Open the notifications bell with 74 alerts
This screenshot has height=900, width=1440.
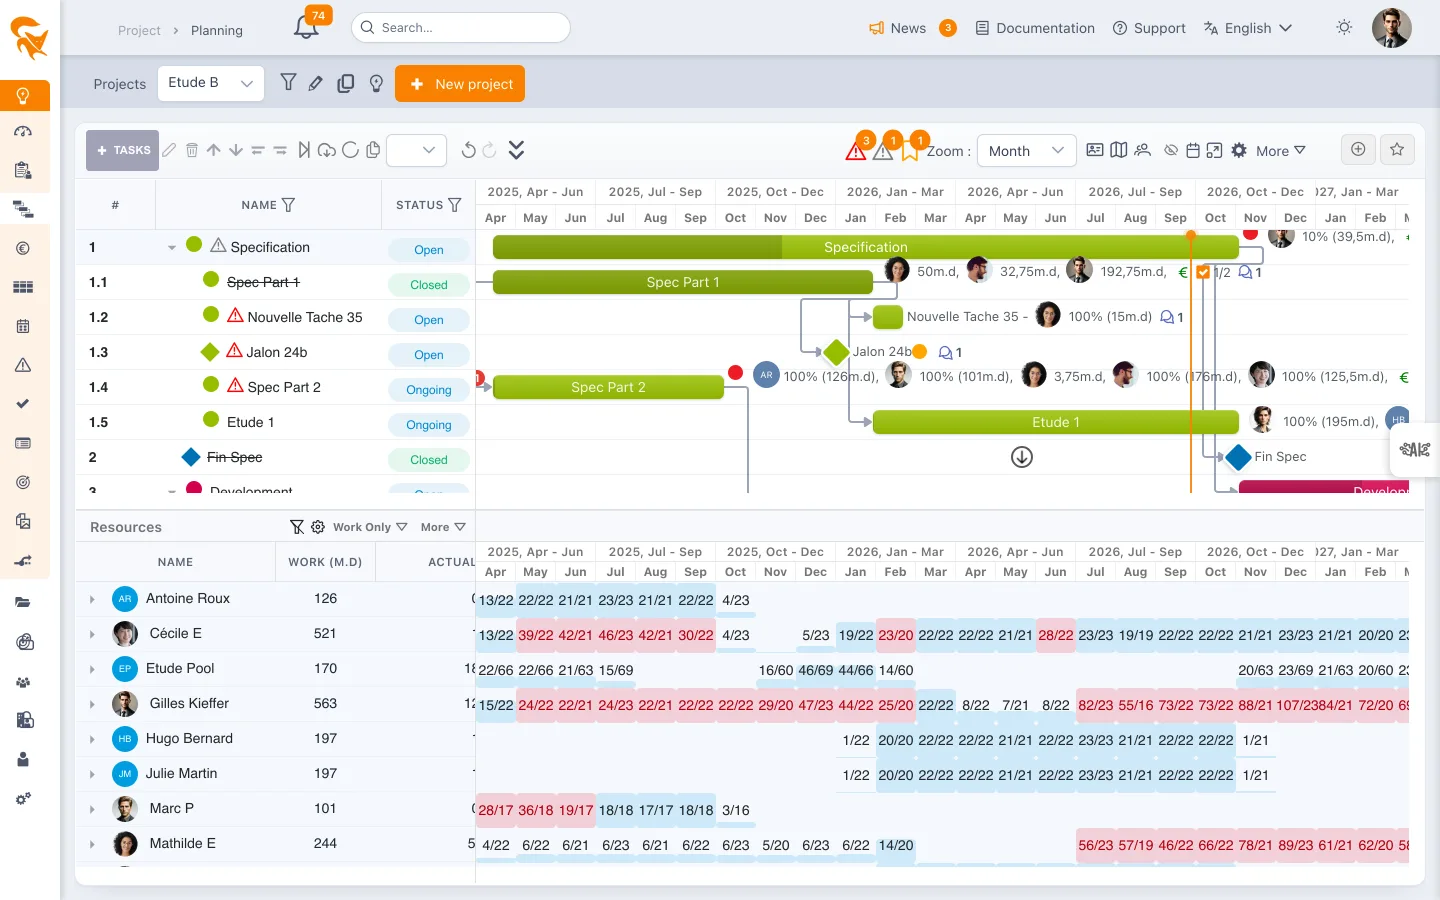[306, 28]
